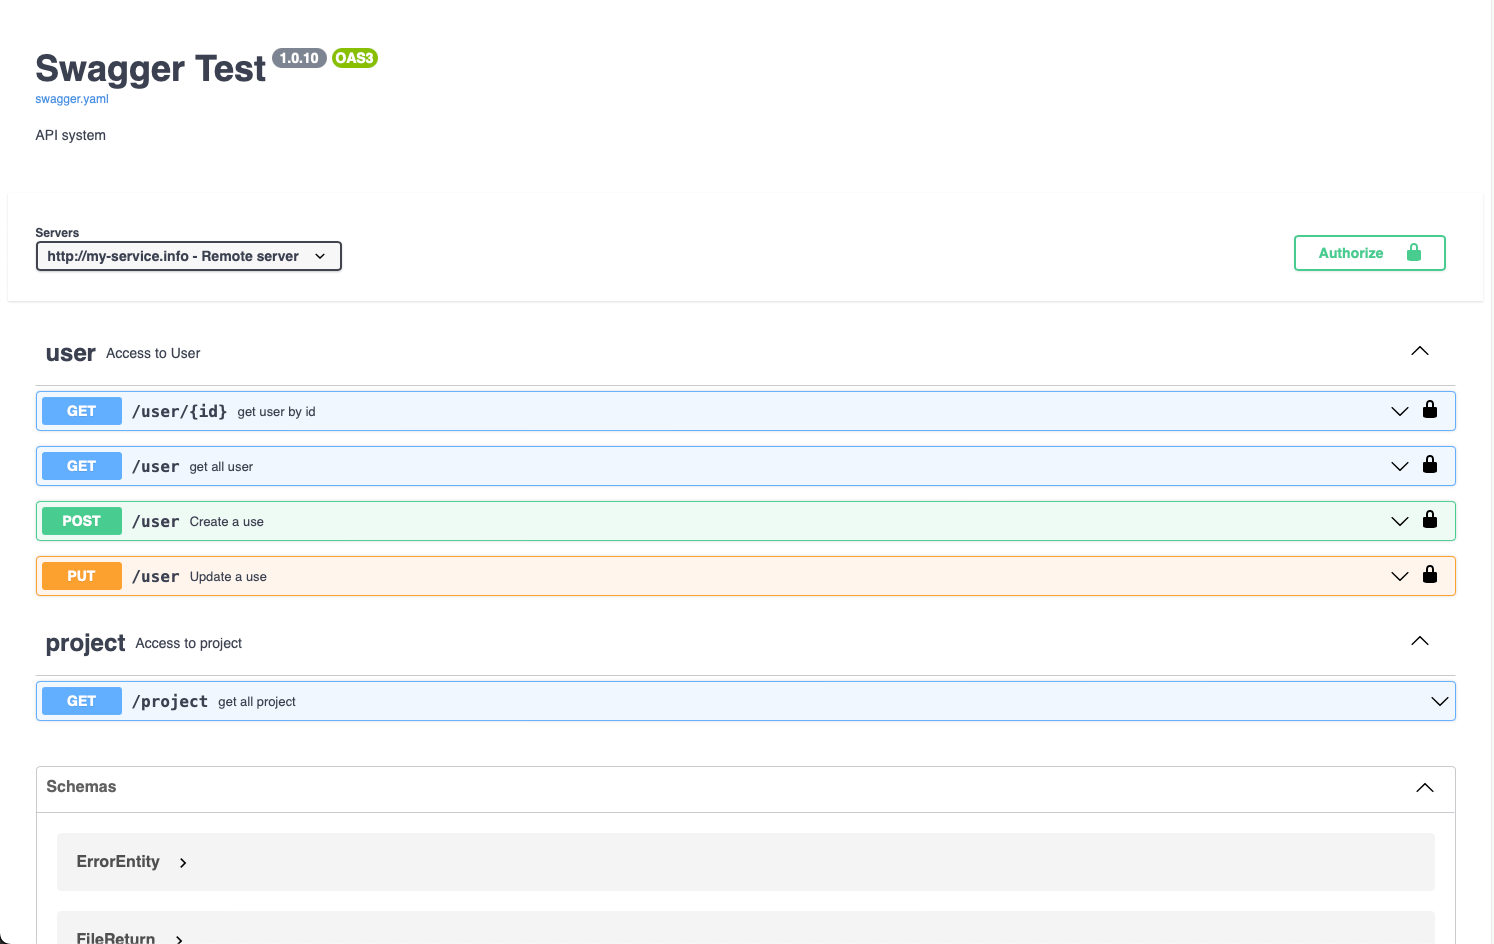
Task: Click the 'Access to User' description
Action: (x=153, y=353)
